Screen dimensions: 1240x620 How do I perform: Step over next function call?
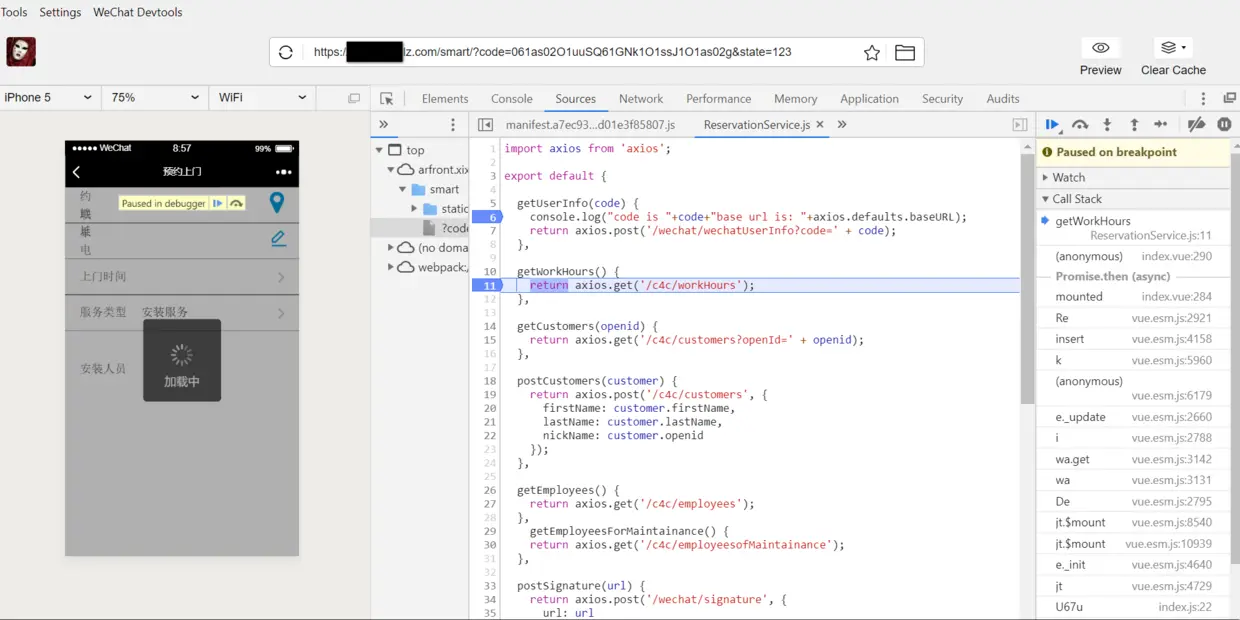[1080, 125]
